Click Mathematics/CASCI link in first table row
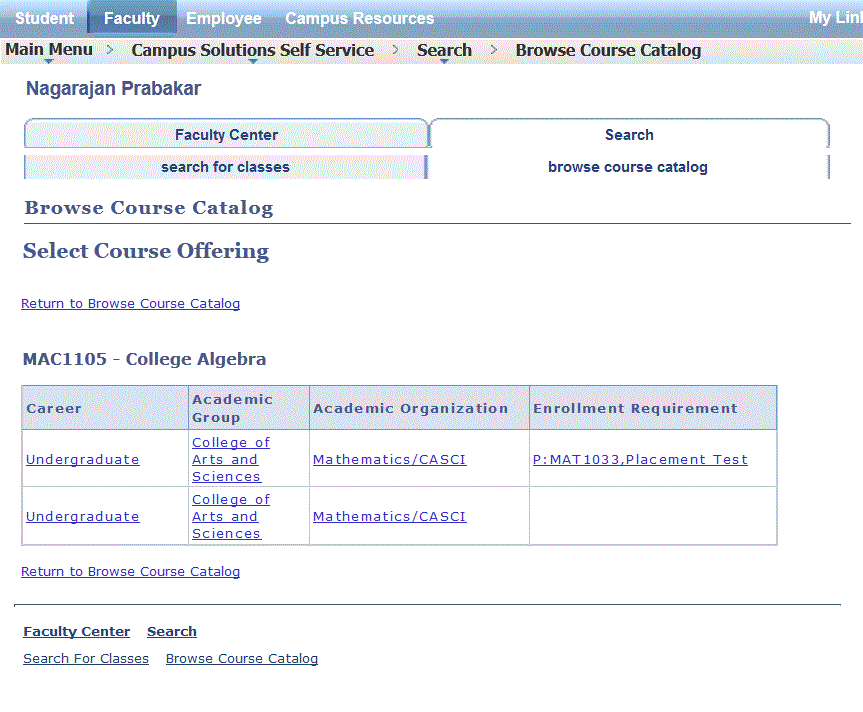This screenshot has height=712, width=863. coord(389,459)
